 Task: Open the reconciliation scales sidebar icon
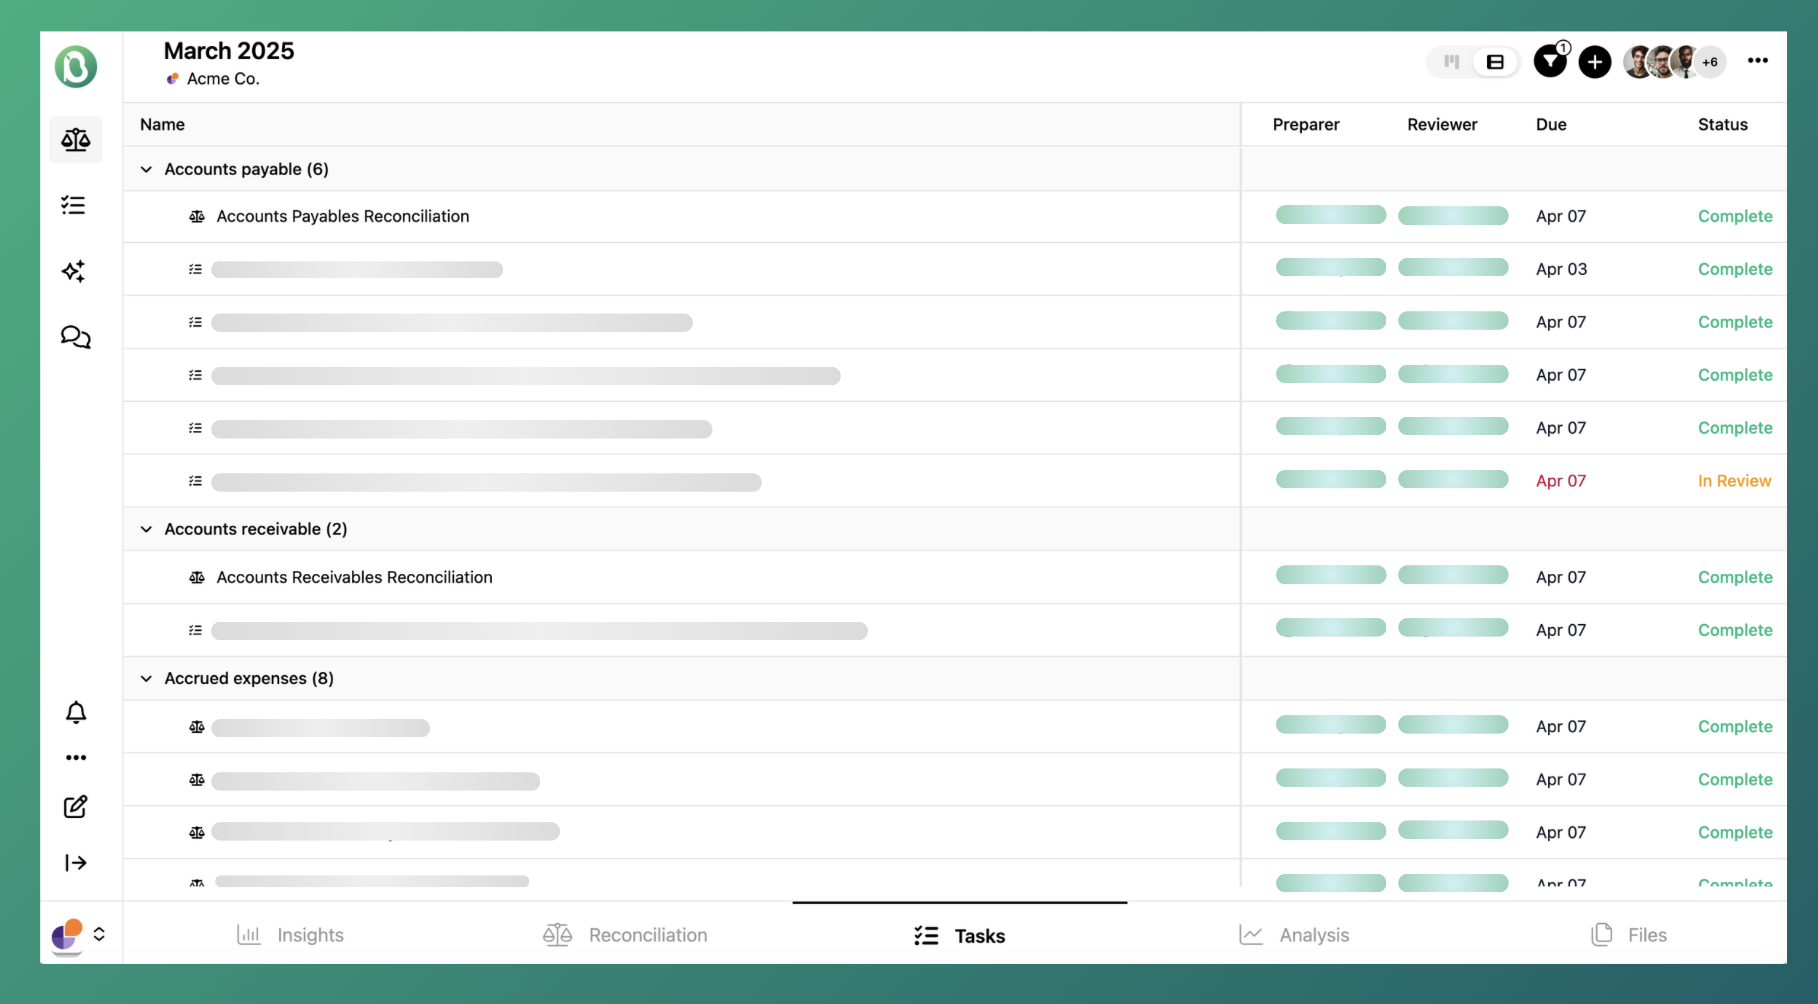[x=76, y=140]
